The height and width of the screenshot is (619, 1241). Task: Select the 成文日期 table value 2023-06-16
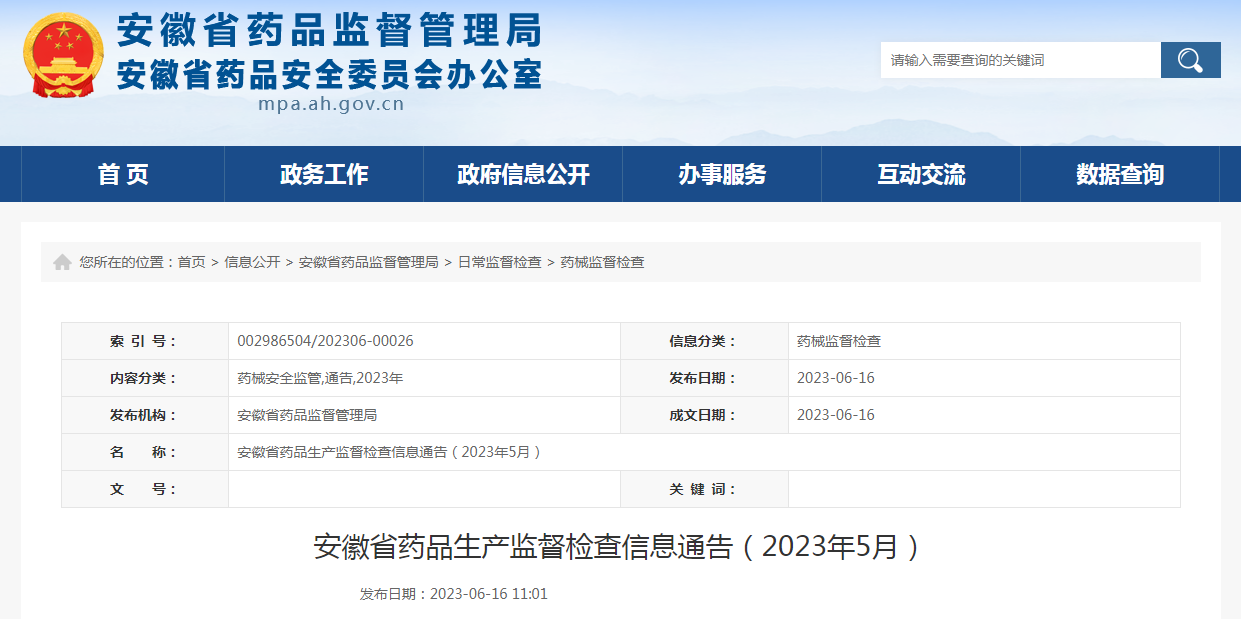pos(836,415)
